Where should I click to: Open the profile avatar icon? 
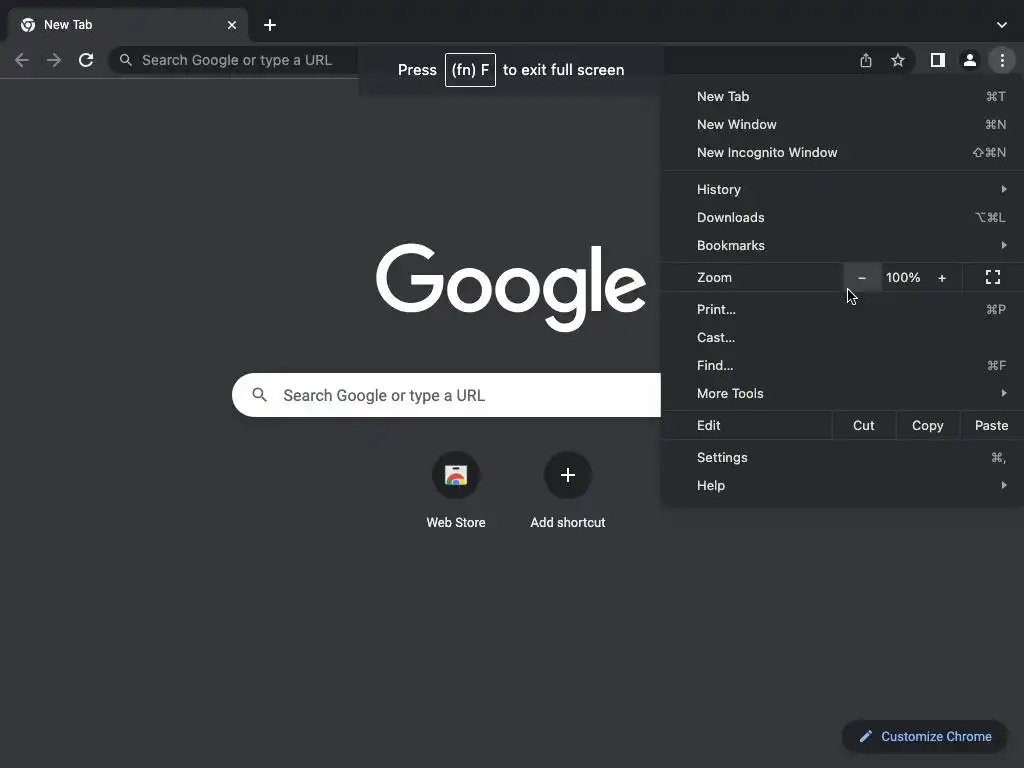970,60
